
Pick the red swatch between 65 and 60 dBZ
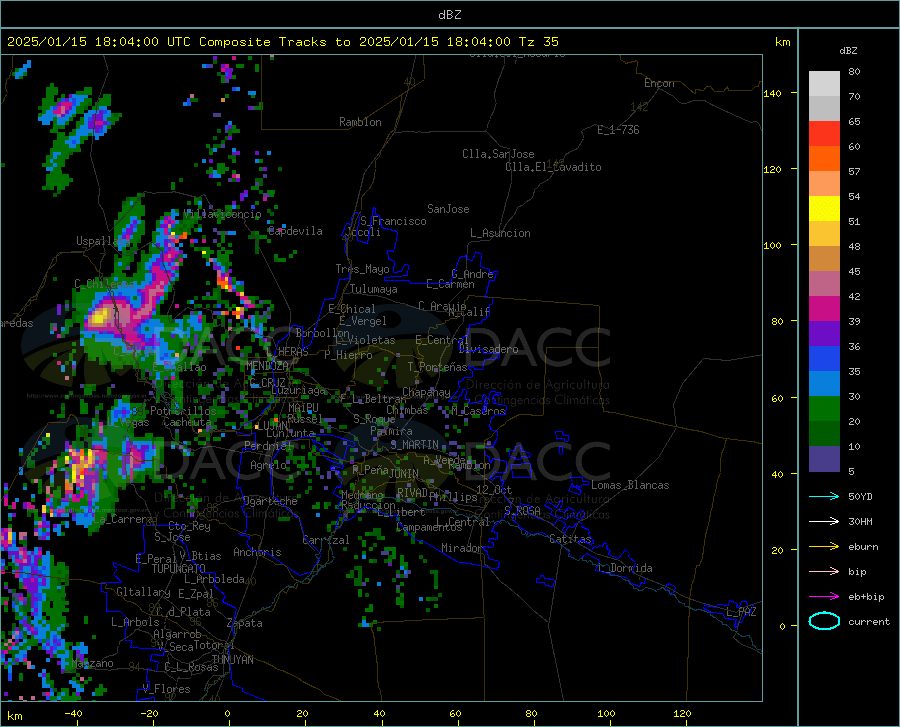pos(824,134)
